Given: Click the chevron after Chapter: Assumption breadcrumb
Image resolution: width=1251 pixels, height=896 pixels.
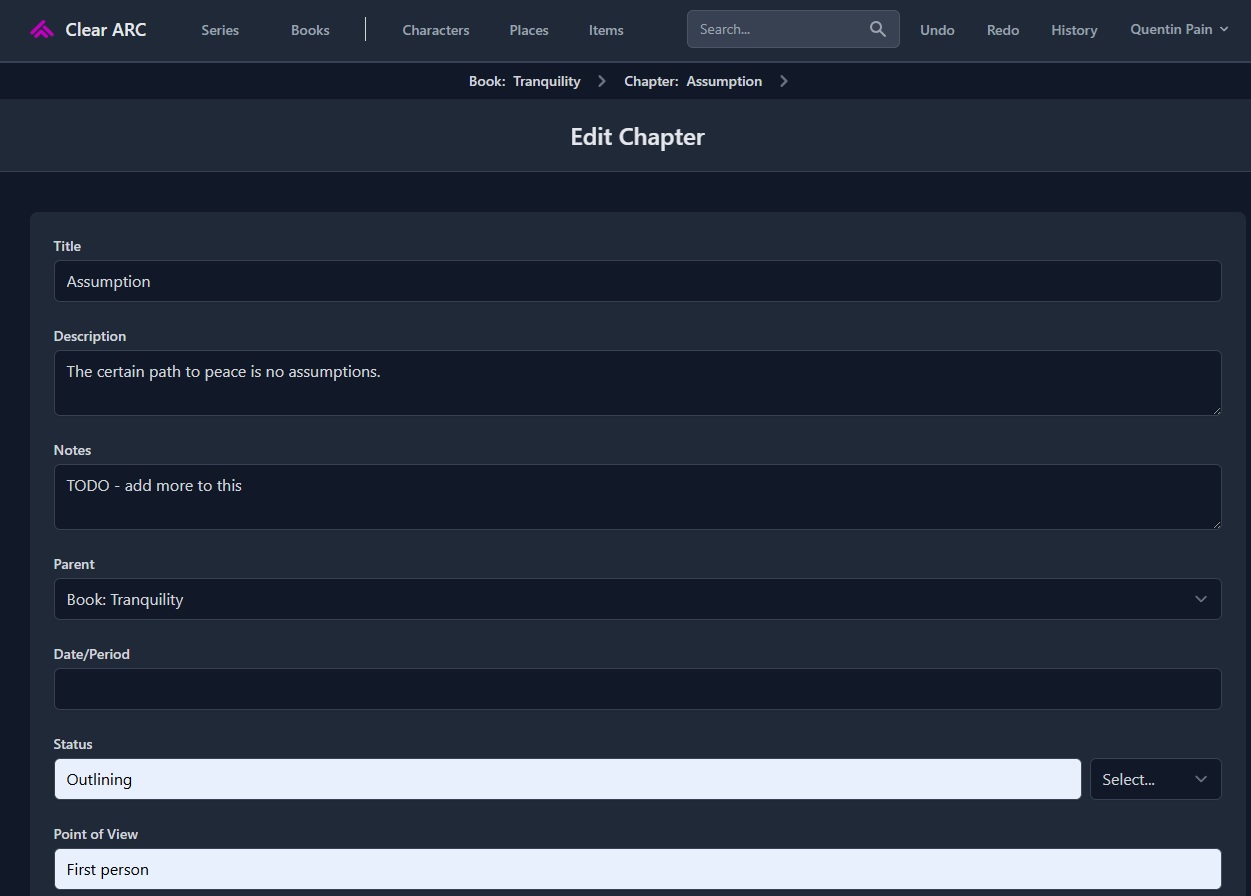Looking at the screenshot, I should click(784, 81).
